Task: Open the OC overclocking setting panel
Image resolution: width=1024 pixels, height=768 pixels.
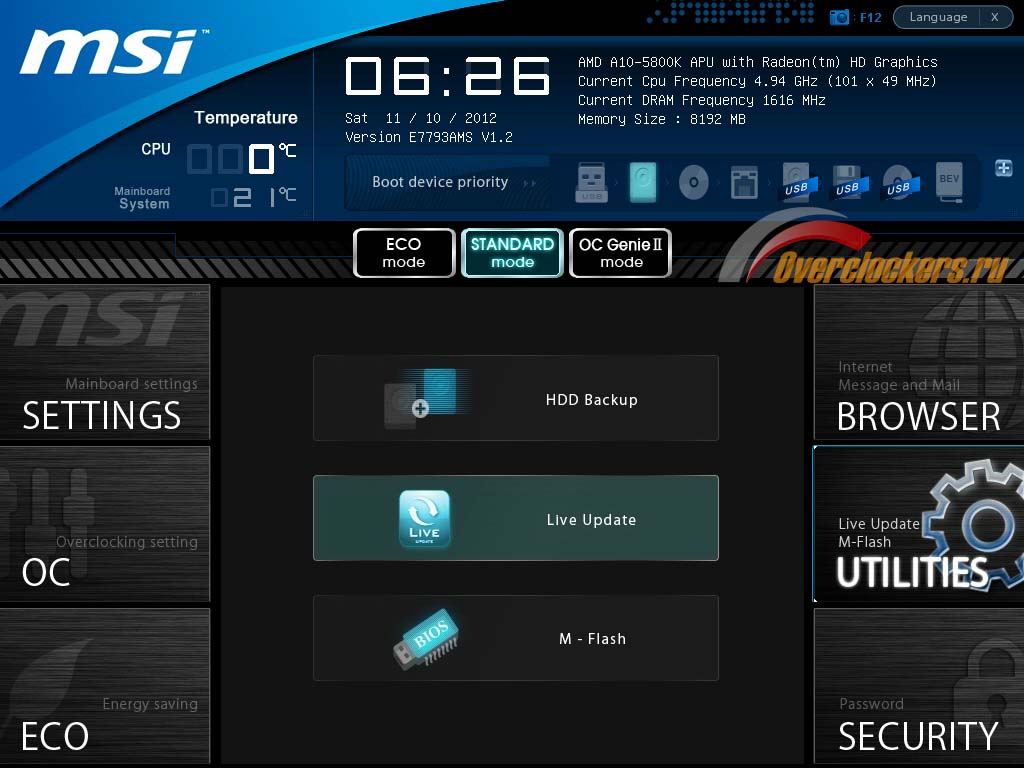Action: [104, 524]
